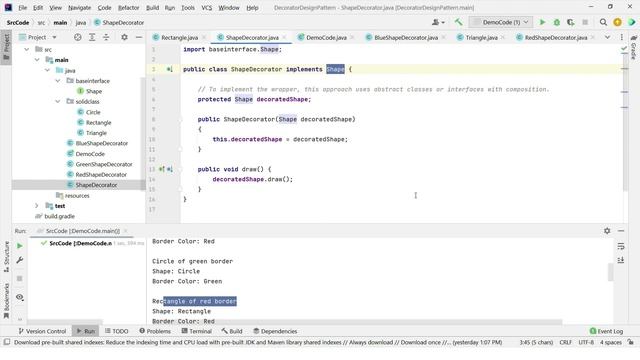Open user account icon dropdown
Screen dimensions: 640x360
tap(438, 22)
